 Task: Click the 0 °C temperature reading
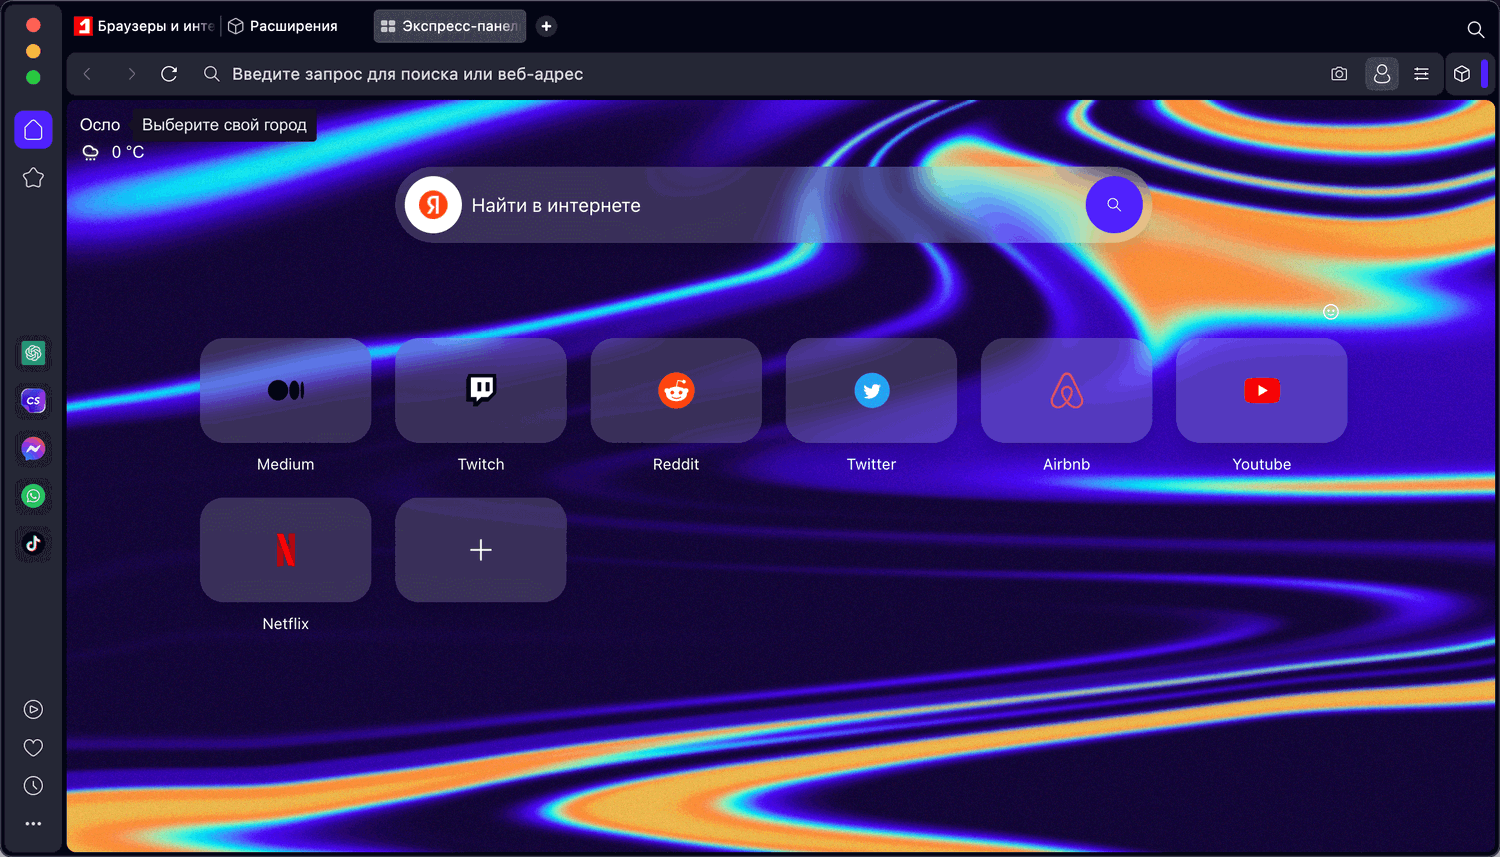tap(128, 152)
